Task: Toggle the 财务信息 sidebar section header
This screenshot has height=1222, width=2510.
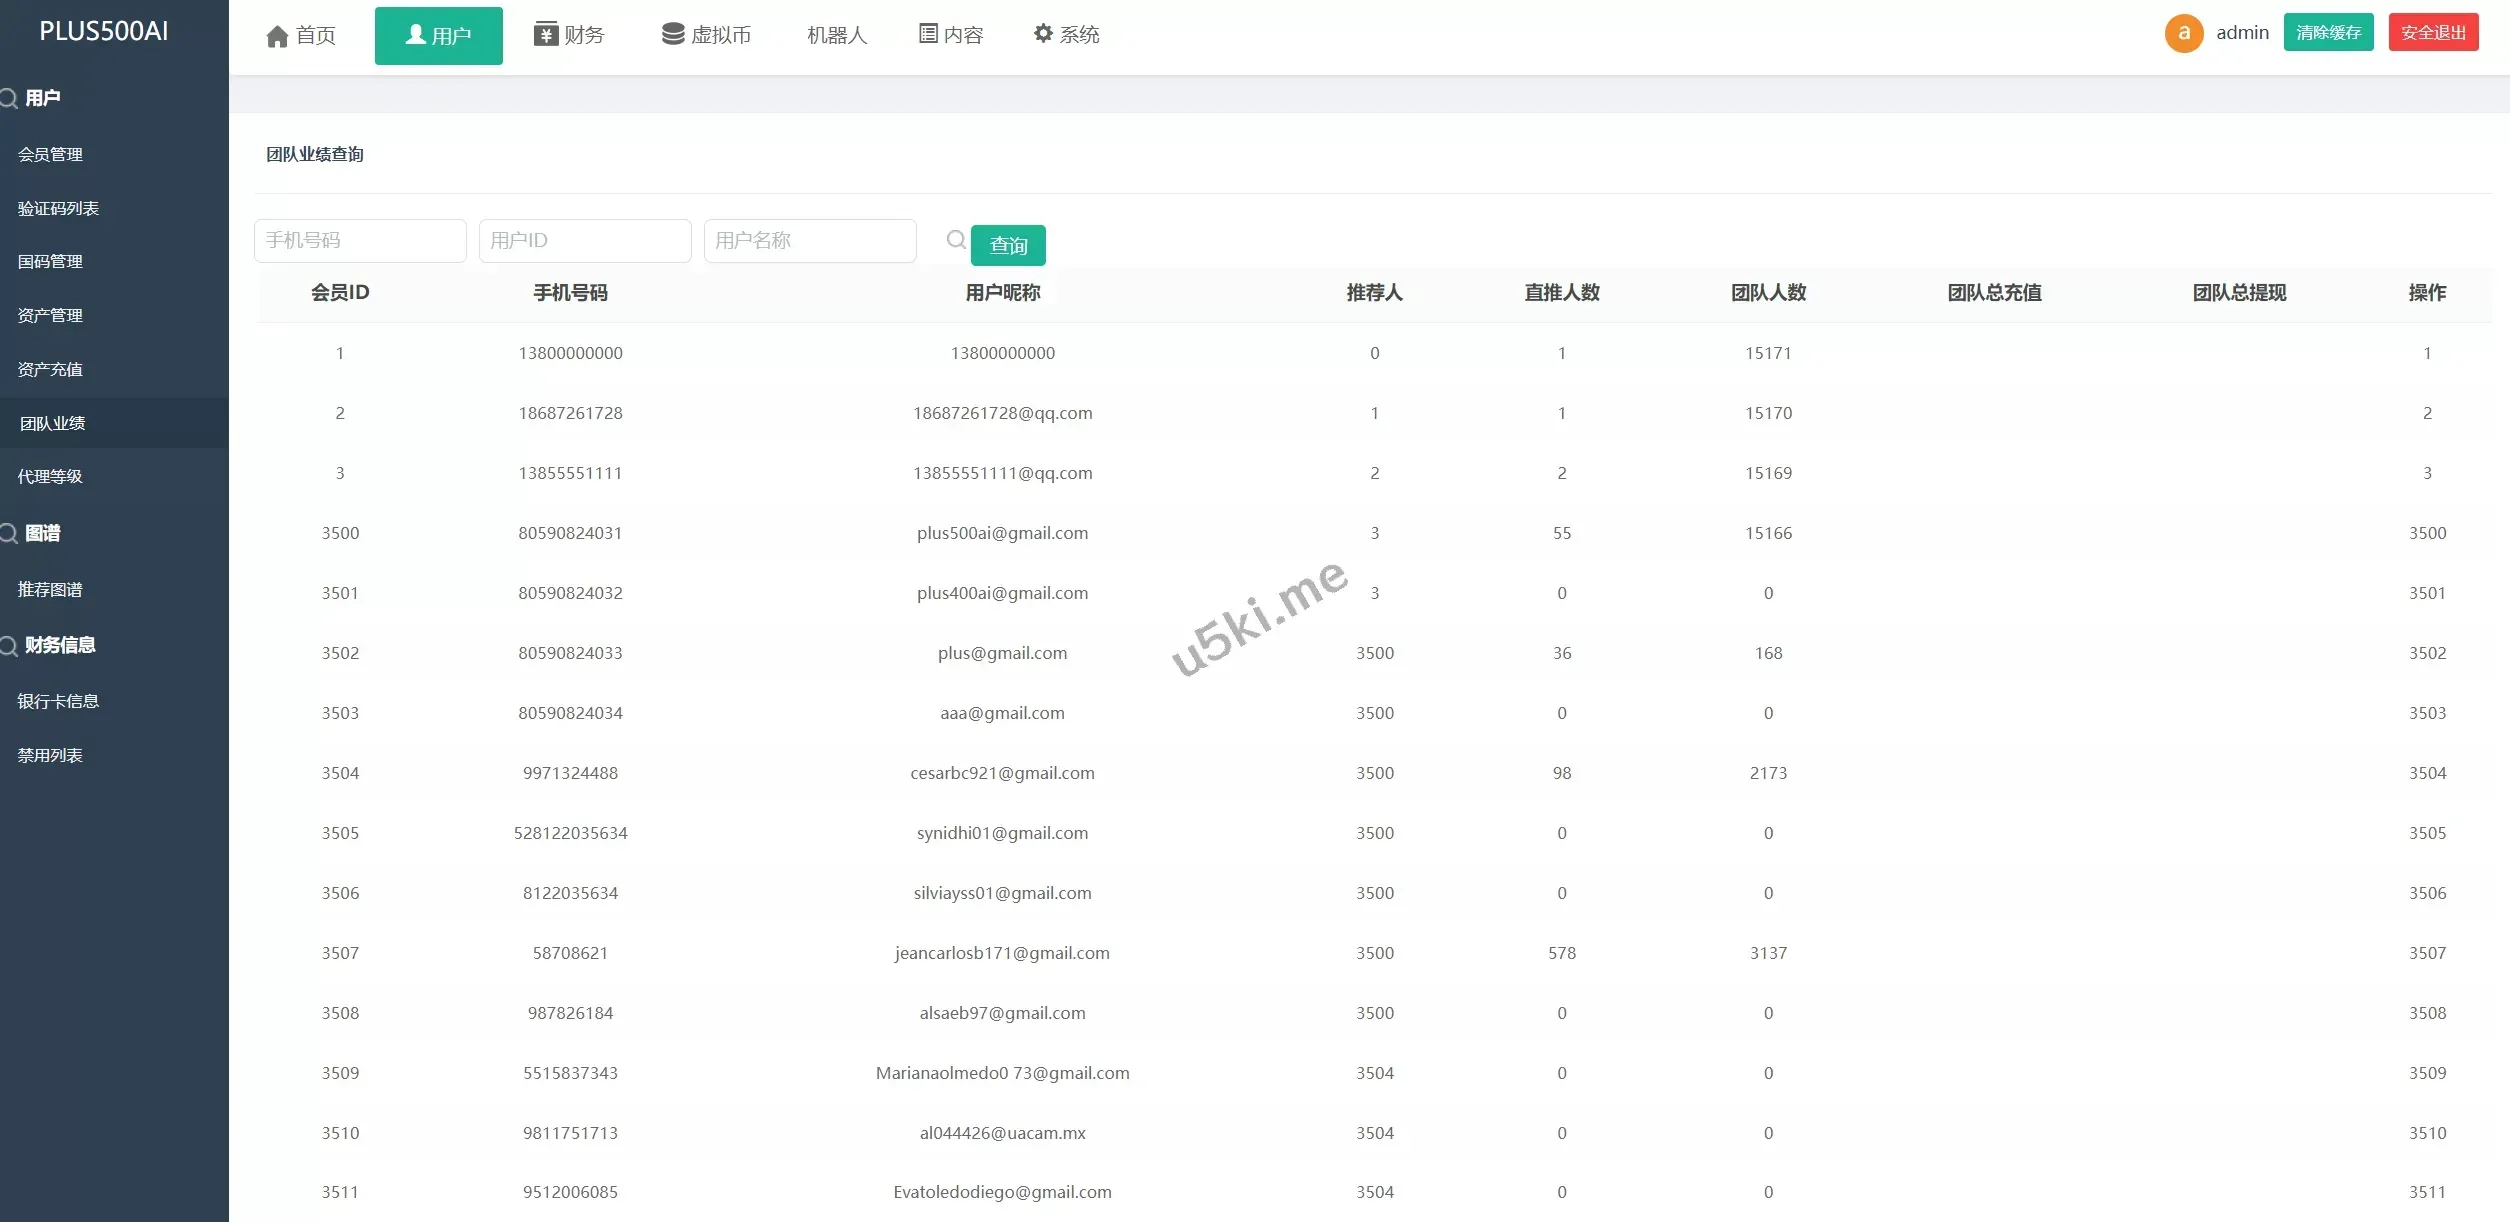Action: (59, 645)
